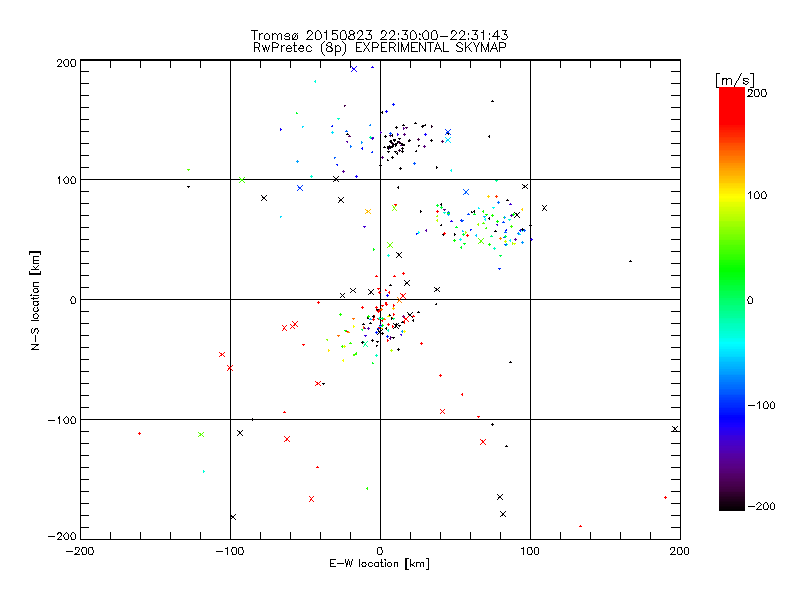800x600 pixels.
Task: Click the x-axis tick label '200'
Action: (680, 552)
